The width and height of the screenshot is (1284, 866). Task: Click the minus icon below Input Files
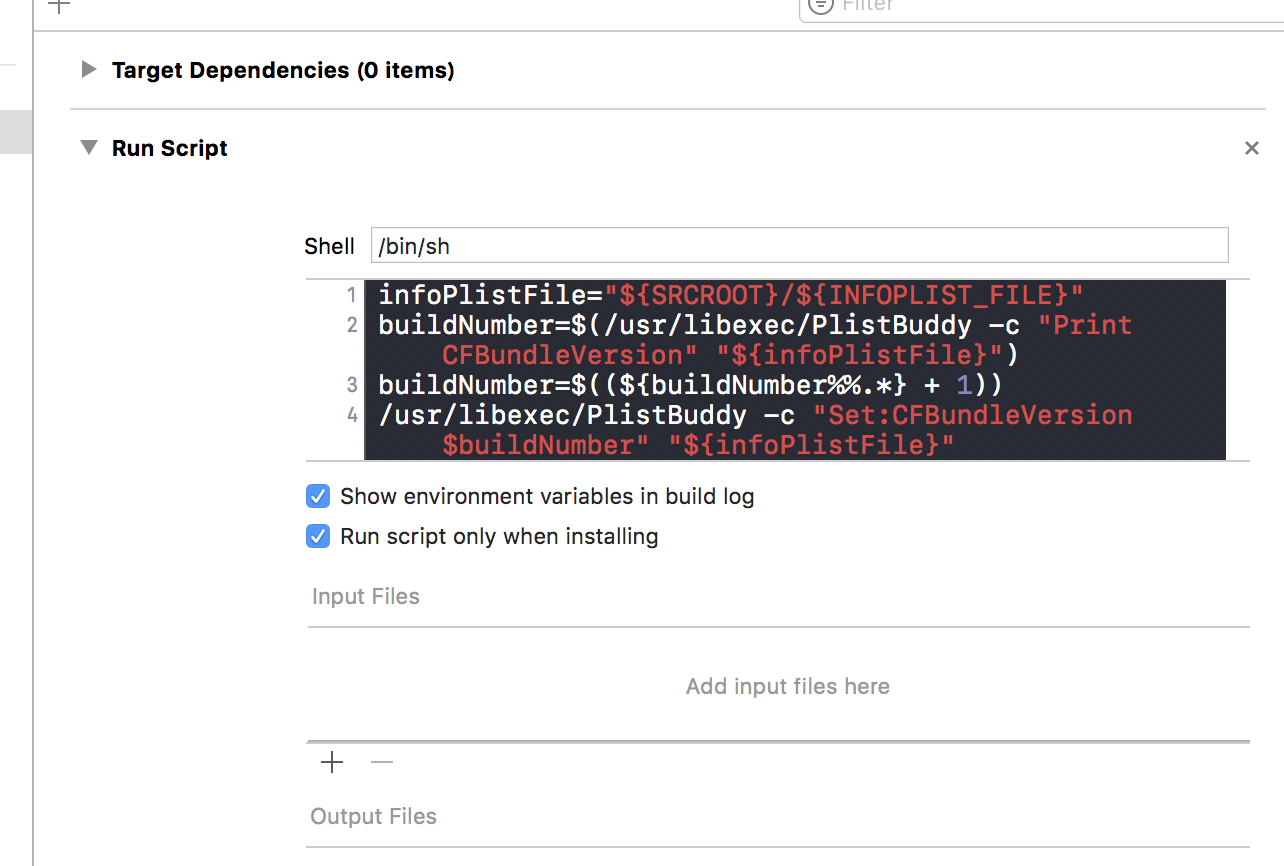pyautogui.click(x=381, y=762)
